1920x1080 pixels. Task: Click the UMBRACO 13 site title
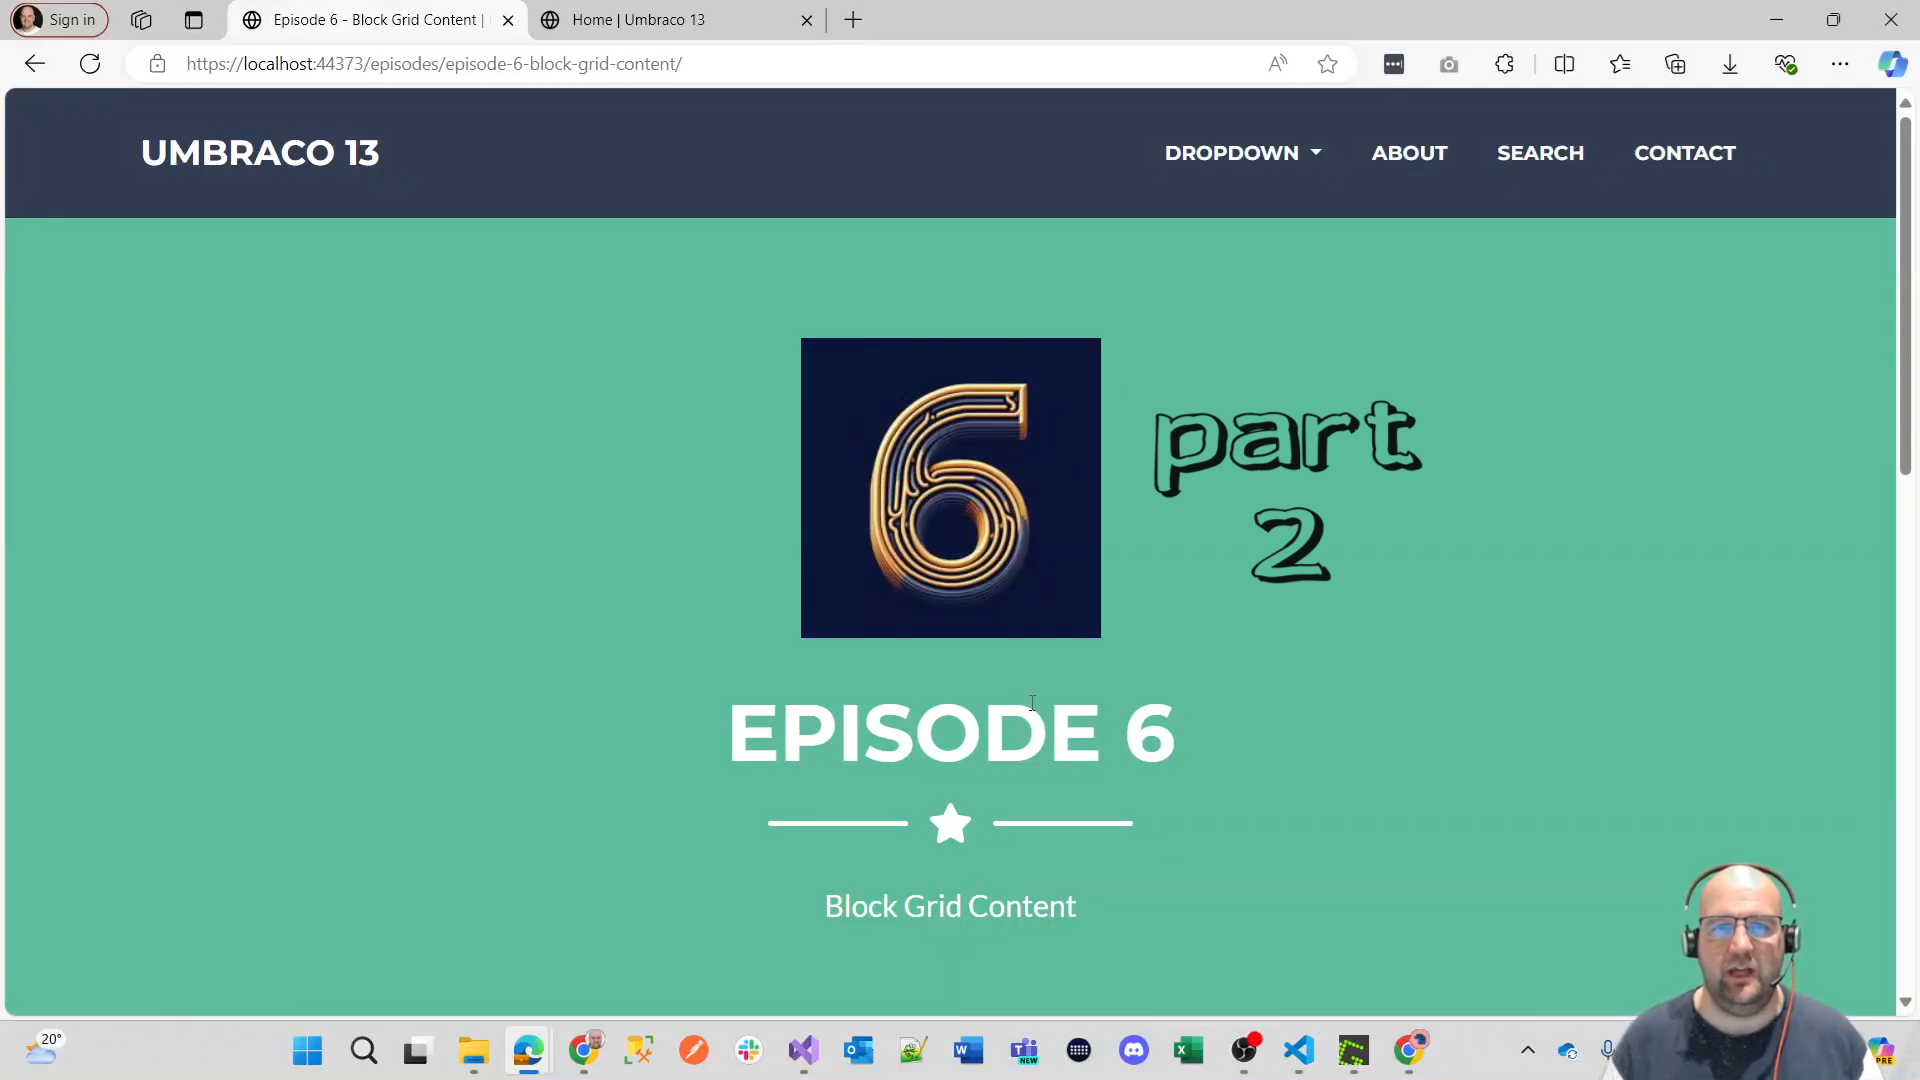coord(260,152)
